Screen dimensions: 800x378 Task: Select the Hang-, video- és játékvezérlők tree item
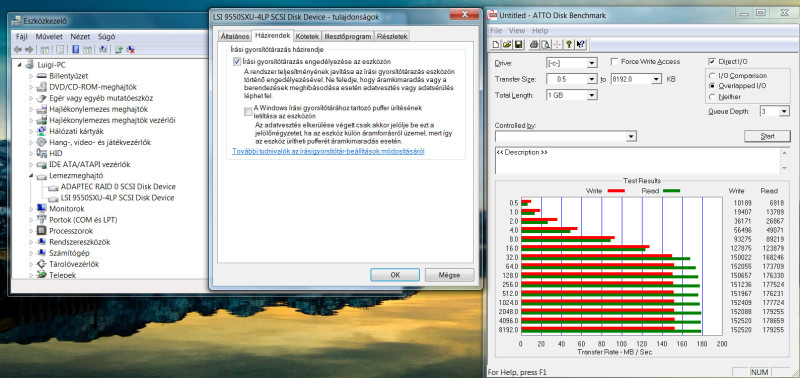100,142
